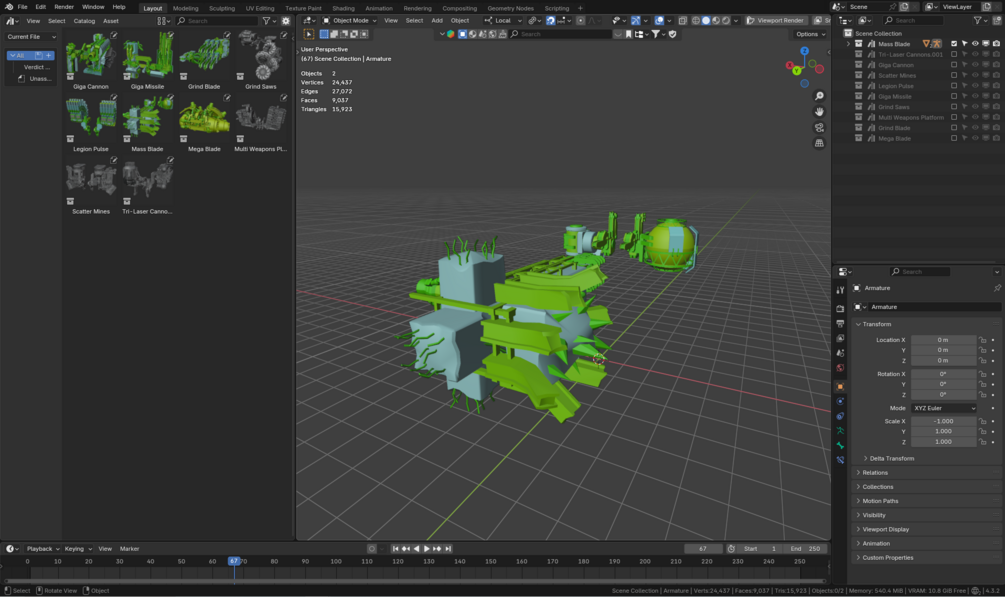Click the hand pan view gizmo
This screenshot has height=597, width=1005.
click(x=819, y=112)
